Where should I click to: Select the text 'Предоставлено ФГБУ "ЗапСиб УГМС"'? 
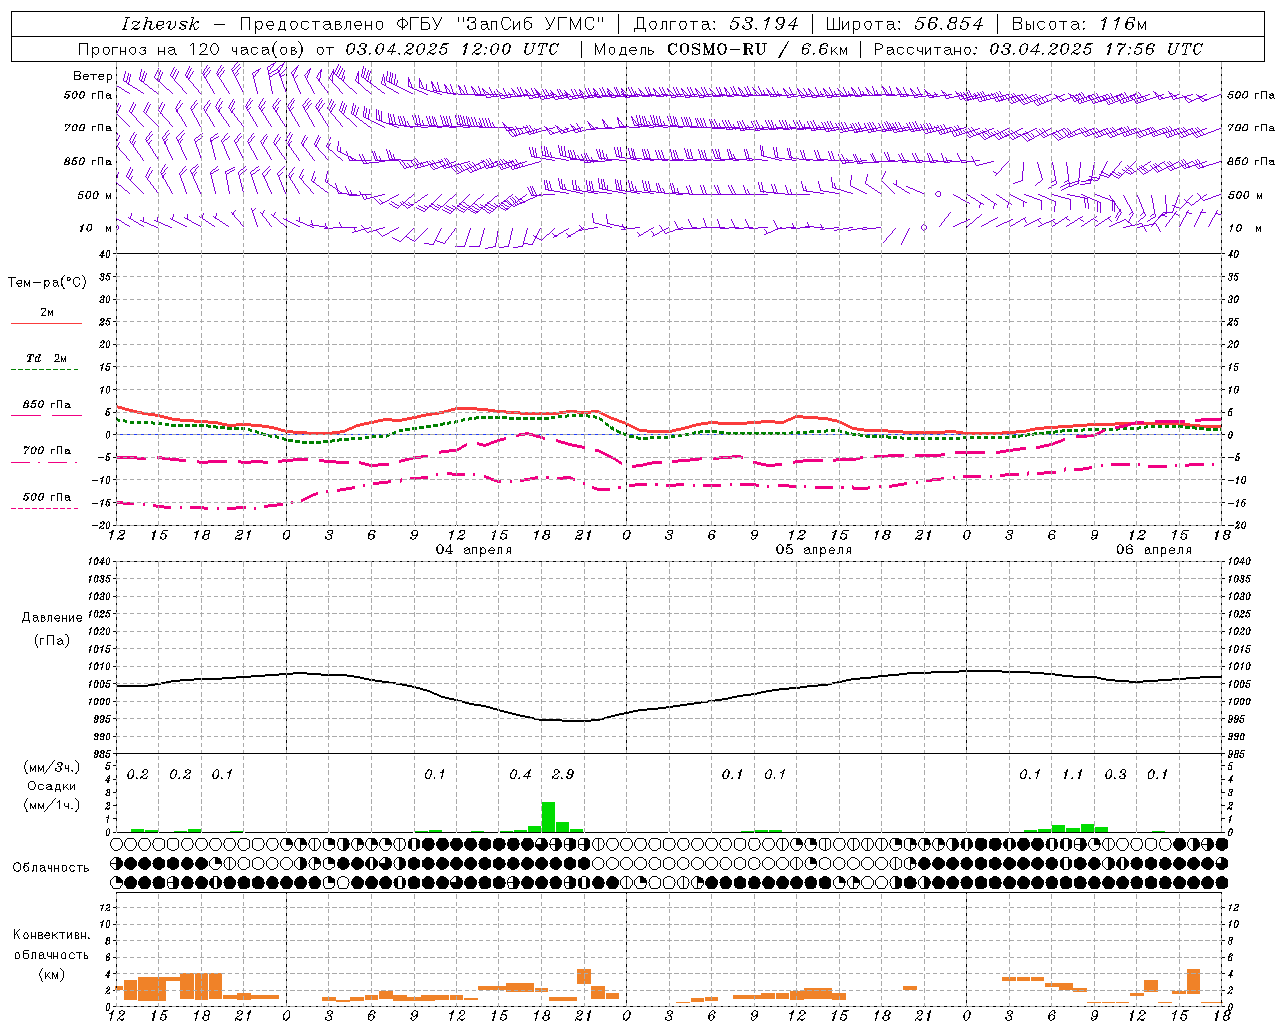pos(422,24)
